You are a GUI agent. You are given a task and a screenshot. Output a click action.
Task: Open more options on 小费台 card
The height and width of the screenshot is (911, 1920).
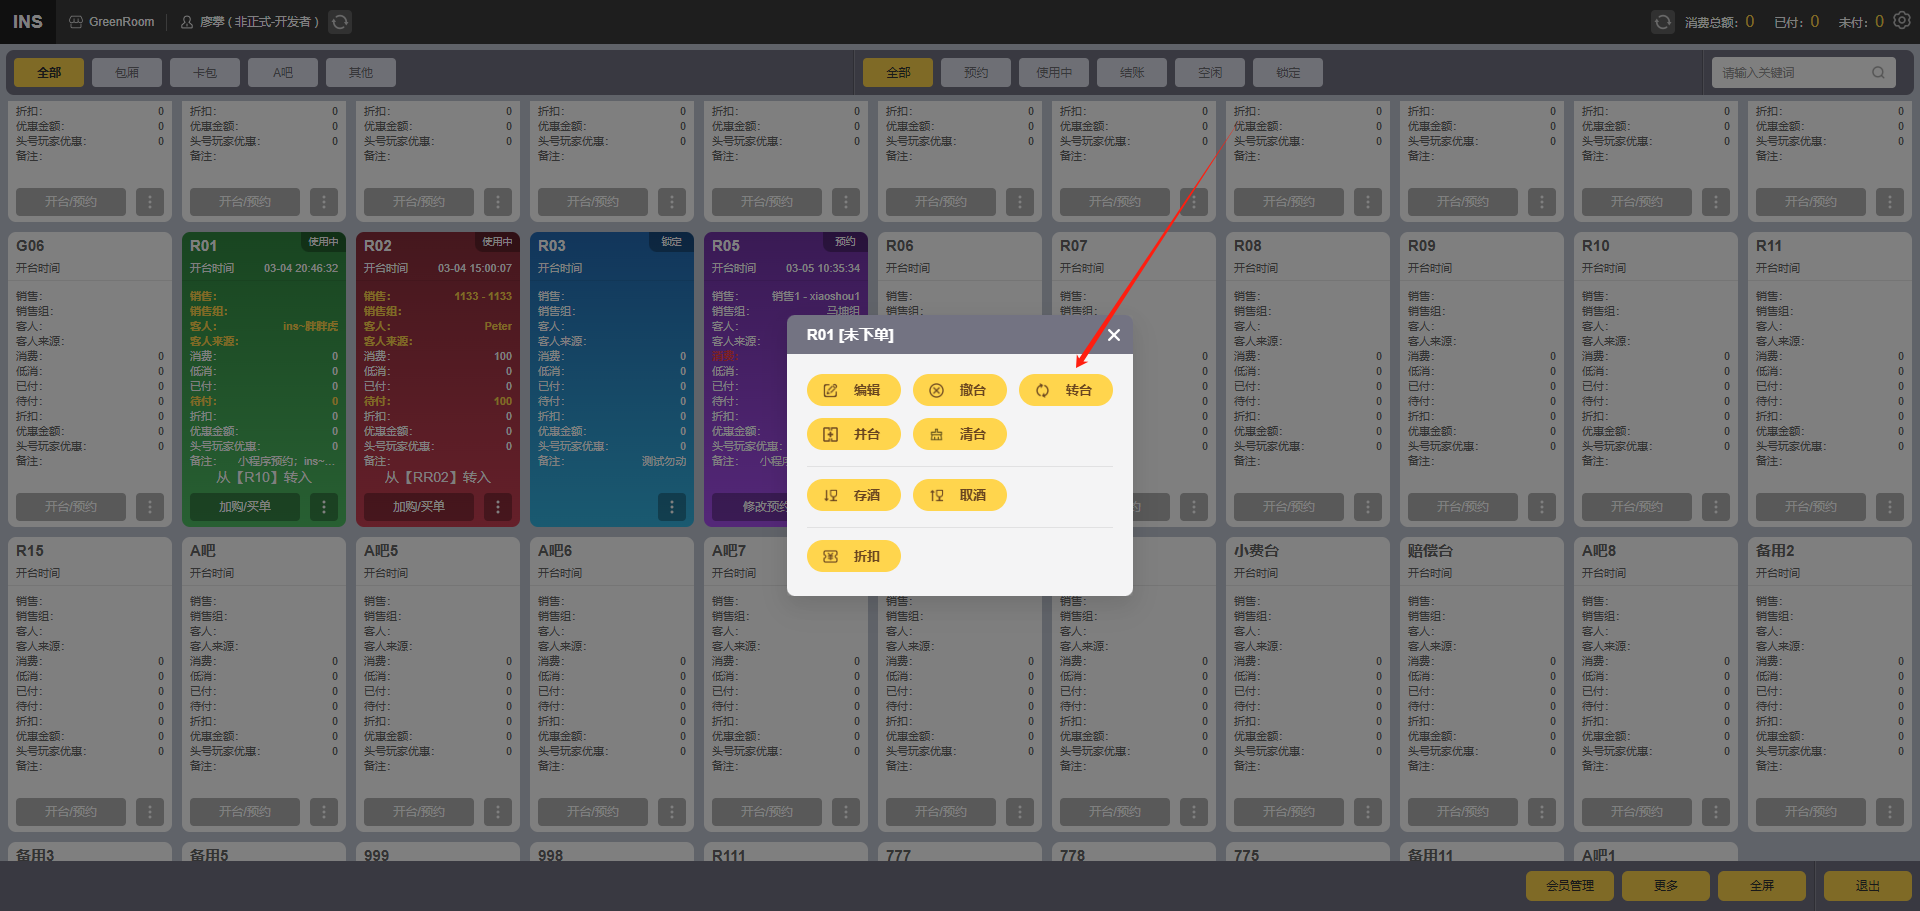(x=1368, y=812)
